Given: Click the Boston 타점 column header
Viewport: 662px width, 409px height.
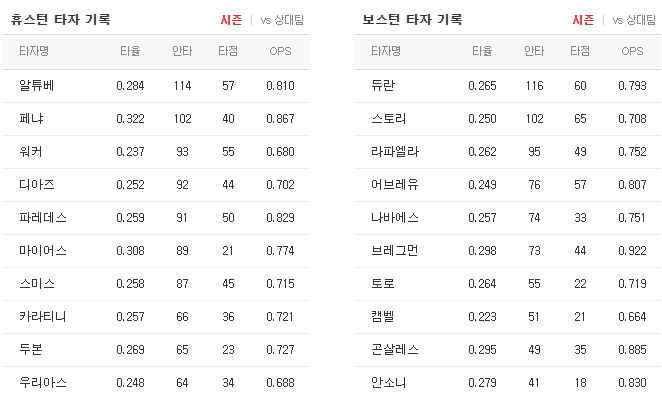Looking at the screenshot, I should pyautogui.click(x=580, y=51).
